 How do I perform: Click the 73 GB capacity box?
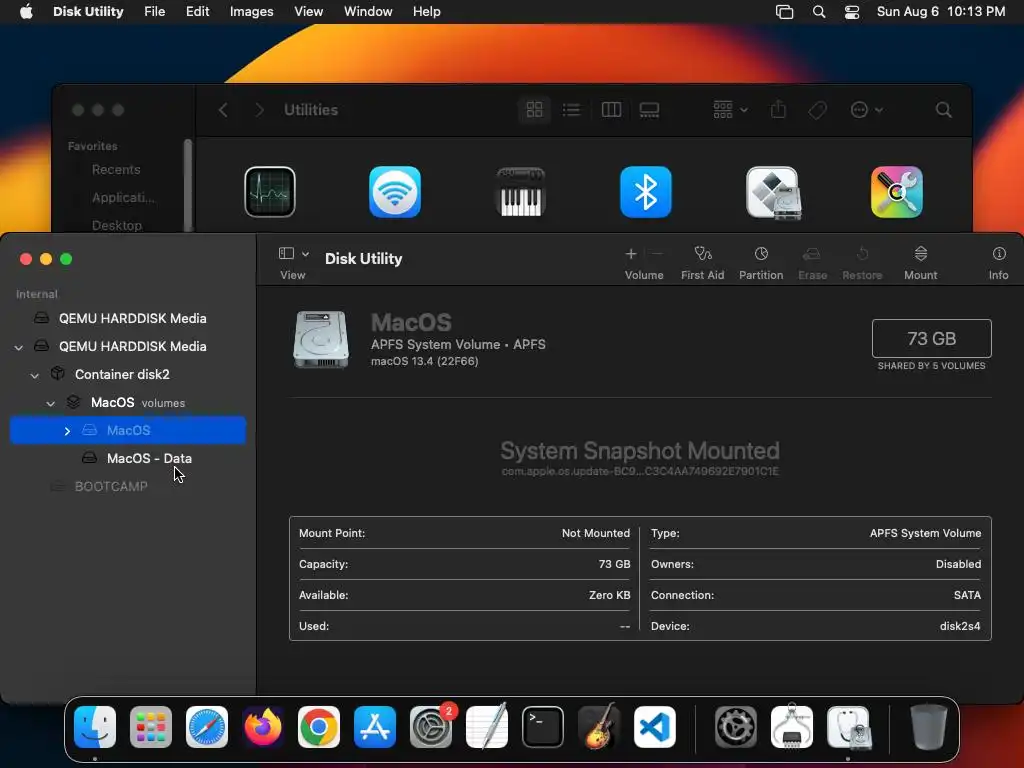coord(931,338)
